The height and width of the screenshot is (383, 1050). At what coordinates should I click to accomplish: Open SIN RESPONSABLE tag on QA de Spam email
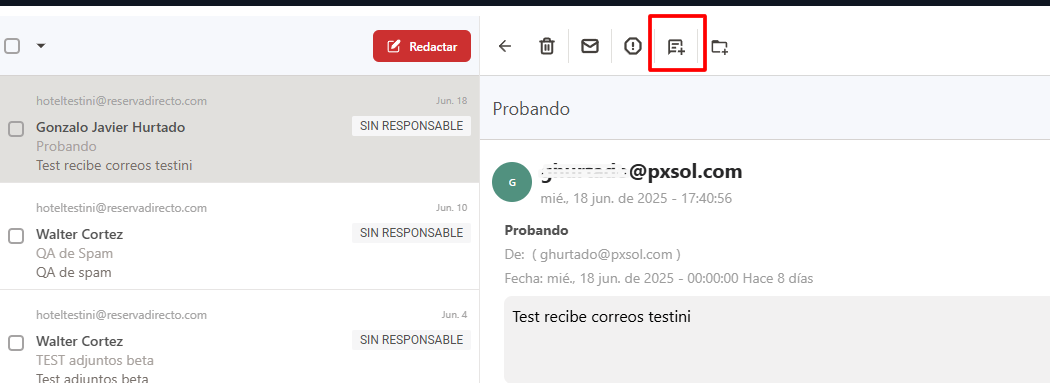pos(411,233)
